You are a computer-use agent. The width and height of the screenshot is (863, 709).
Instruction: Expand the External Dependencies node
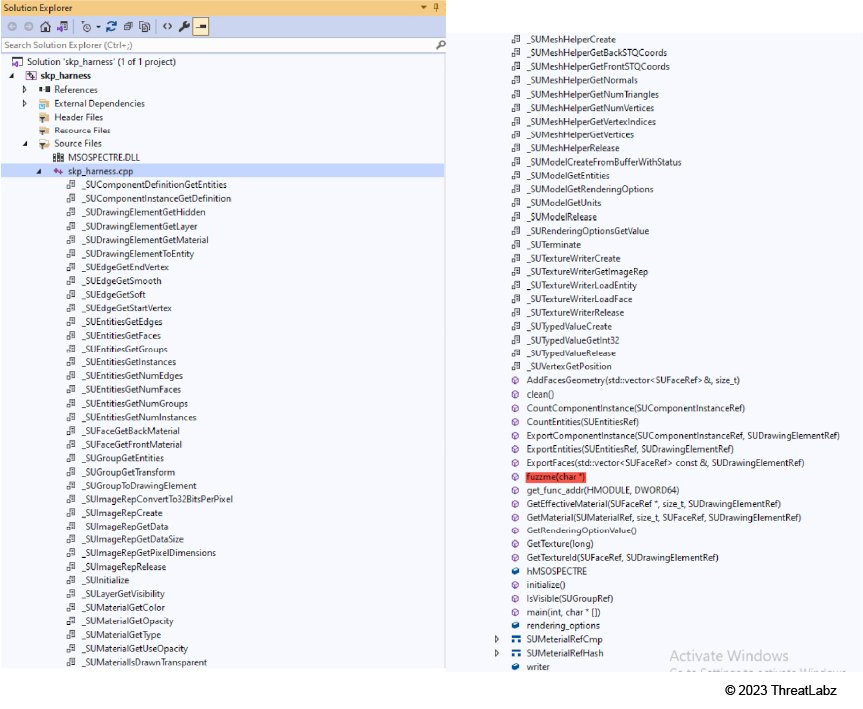click(x=24, y=104)
